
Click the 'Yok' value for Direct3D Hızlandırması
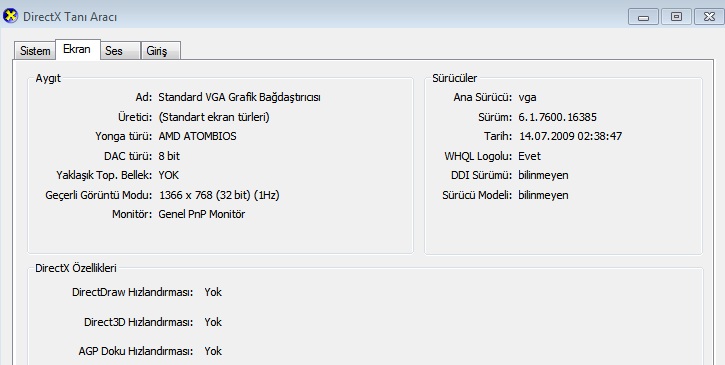tap(213, 322)
